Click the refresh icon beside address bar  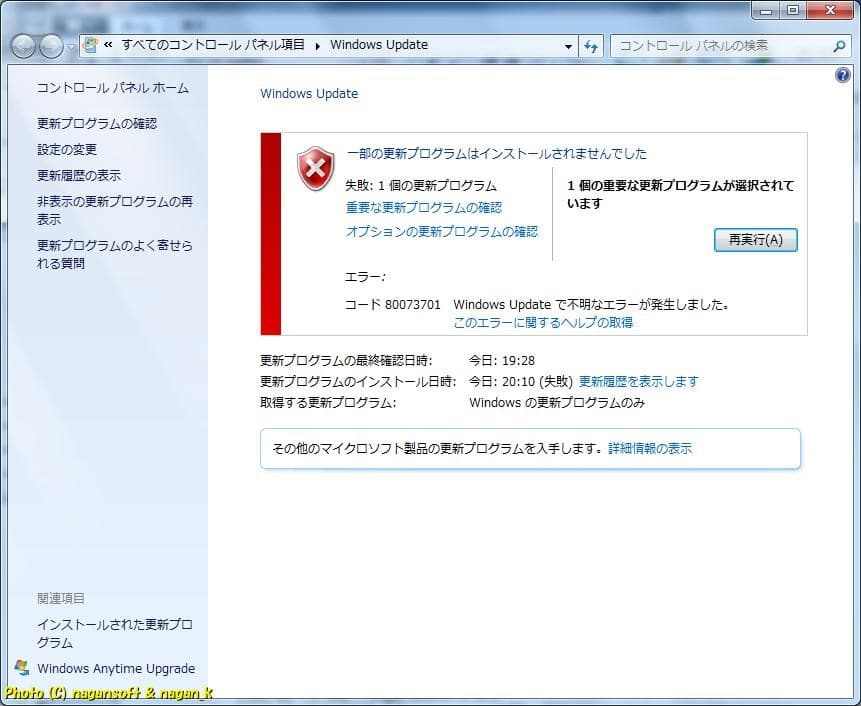(591, 46)
